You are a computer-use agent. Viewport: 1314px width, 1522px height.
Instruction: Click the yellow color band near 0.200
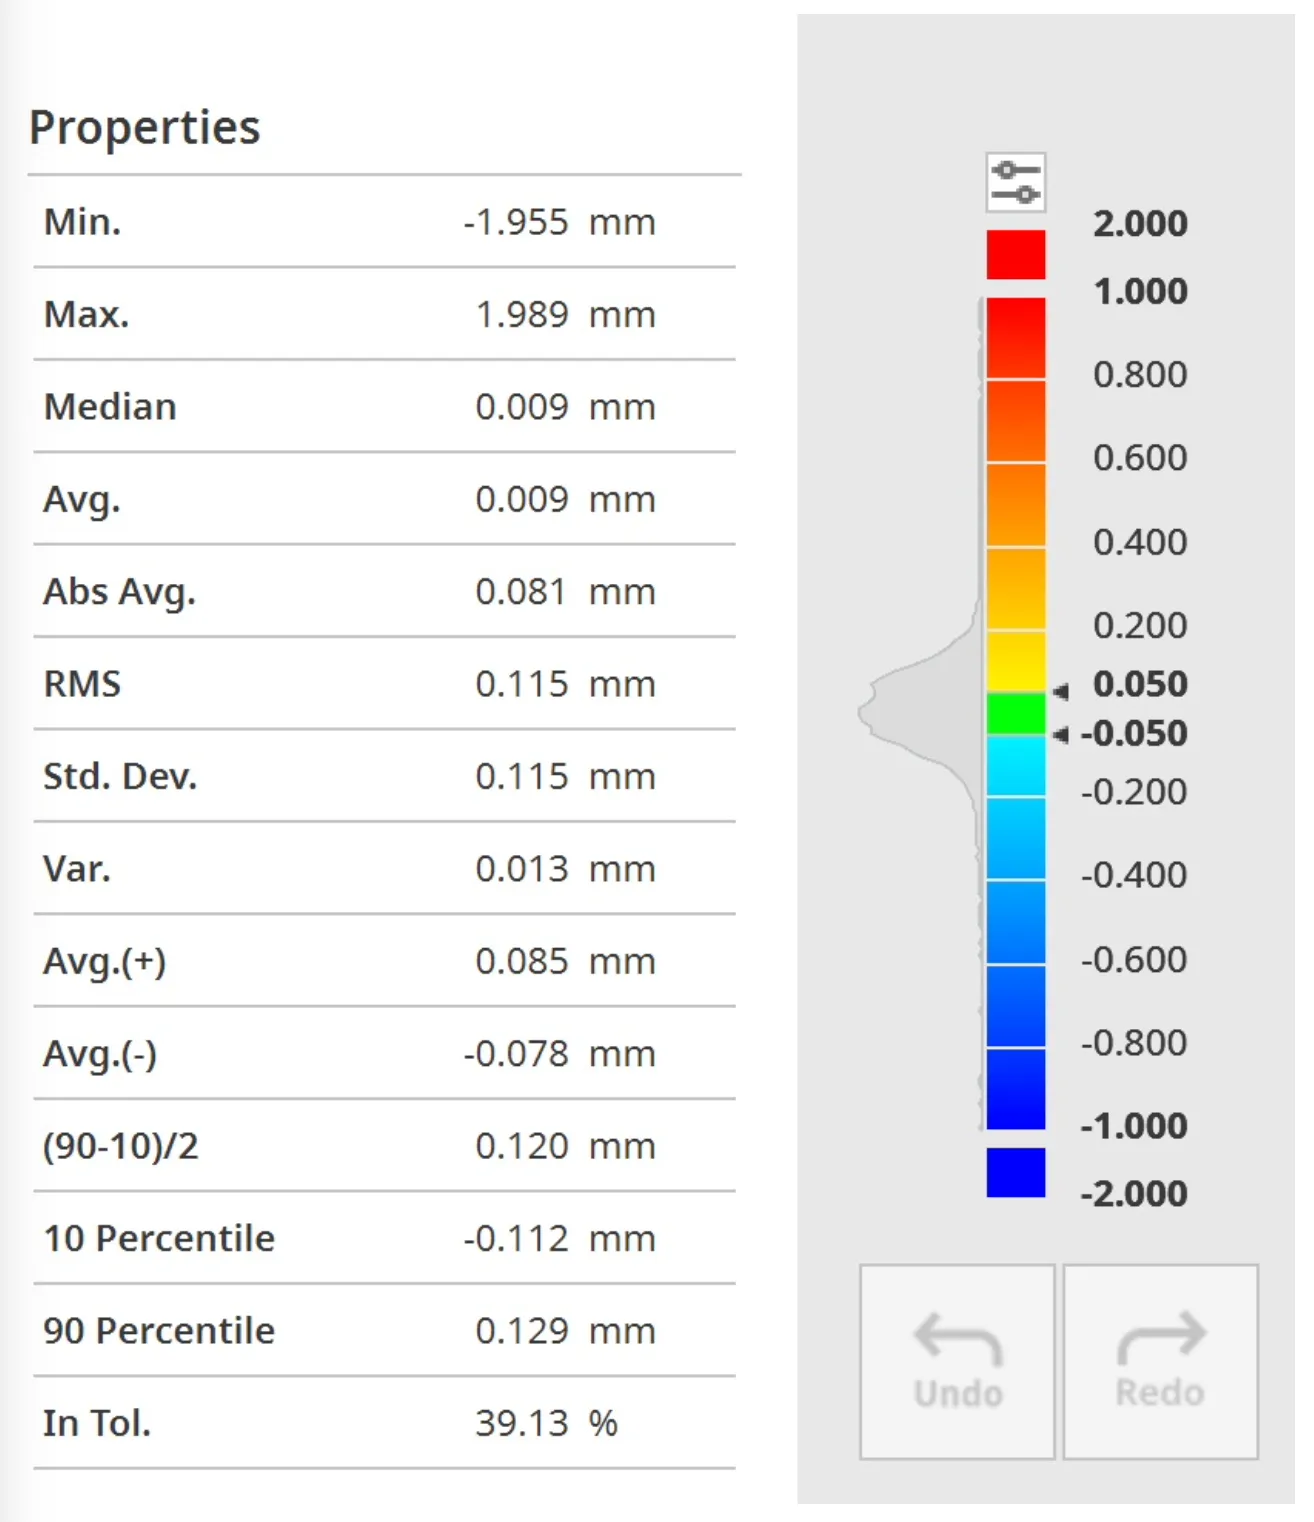(x=1015, y=661)
